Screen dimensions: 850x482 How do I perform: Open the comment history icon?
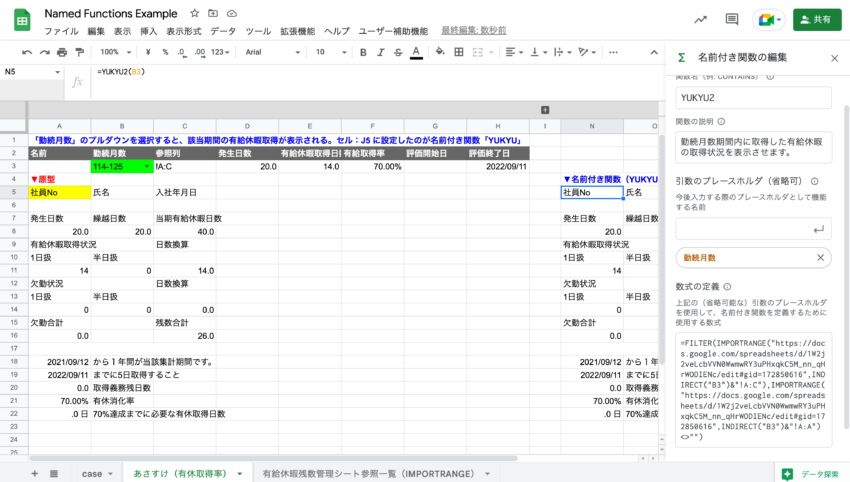pyautogui.click(x=731, y=19)
